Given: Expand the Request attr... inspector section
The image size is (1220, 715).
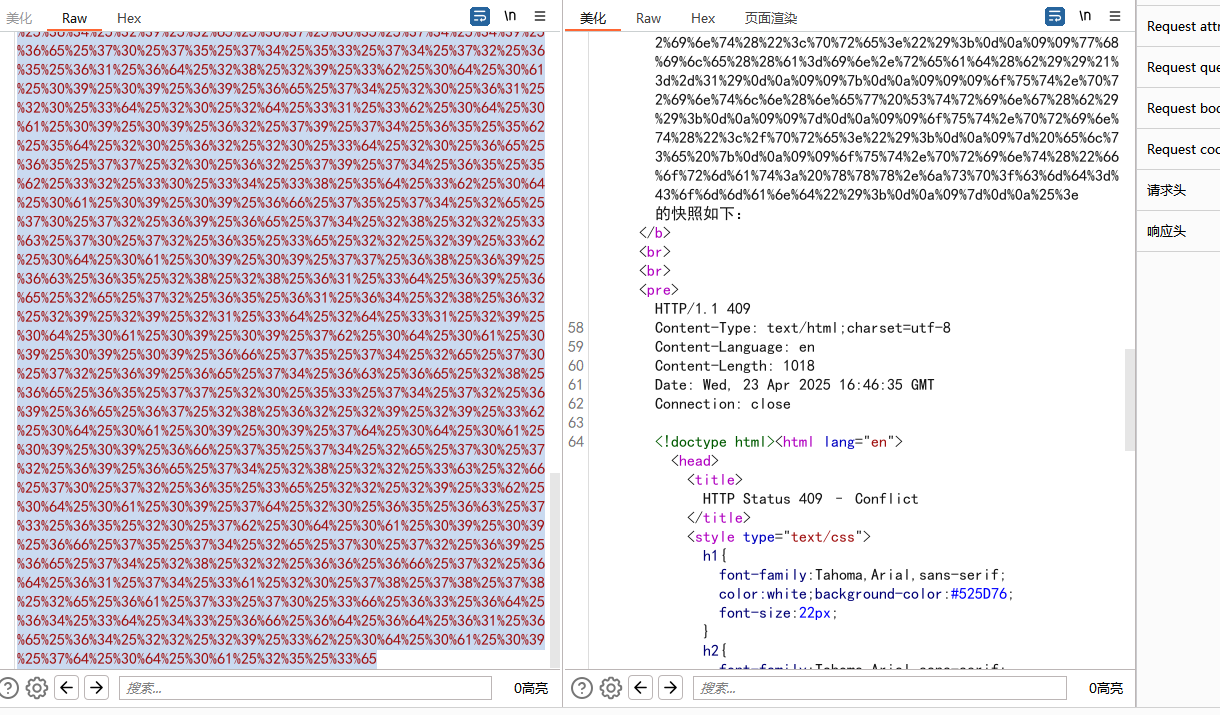Looking at the screenshot, I should pos(1179,26).
